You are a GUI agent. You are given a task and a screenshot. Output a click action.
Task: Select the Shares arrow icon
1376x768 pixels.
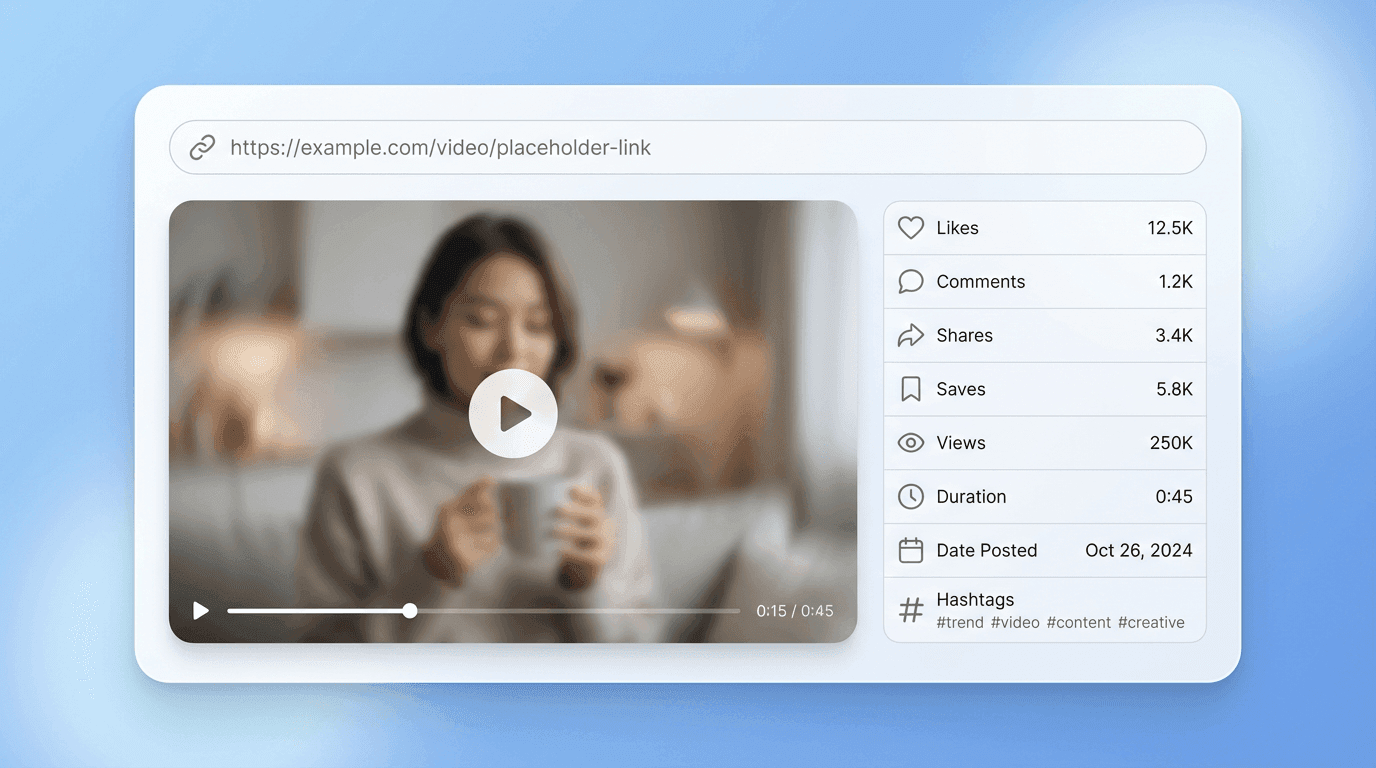(x=910, y=336)
